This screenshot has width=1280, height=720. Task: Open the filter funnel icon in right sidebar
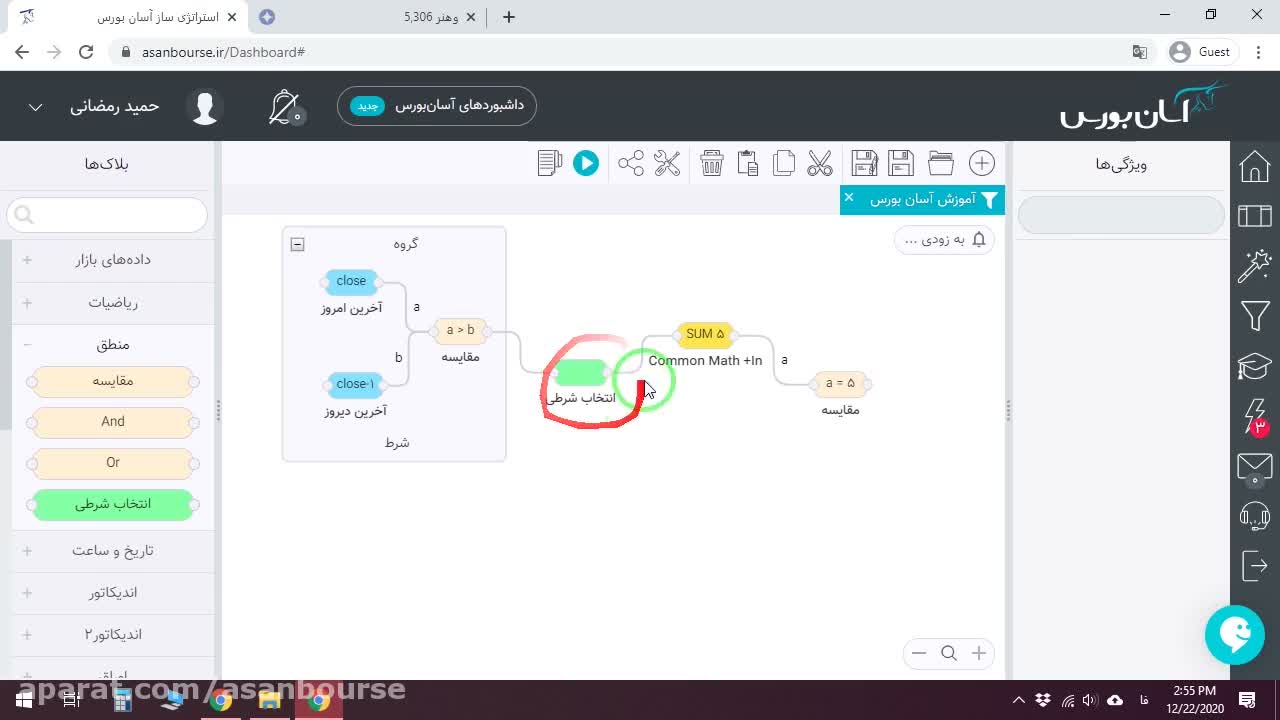pos(1255,316)
